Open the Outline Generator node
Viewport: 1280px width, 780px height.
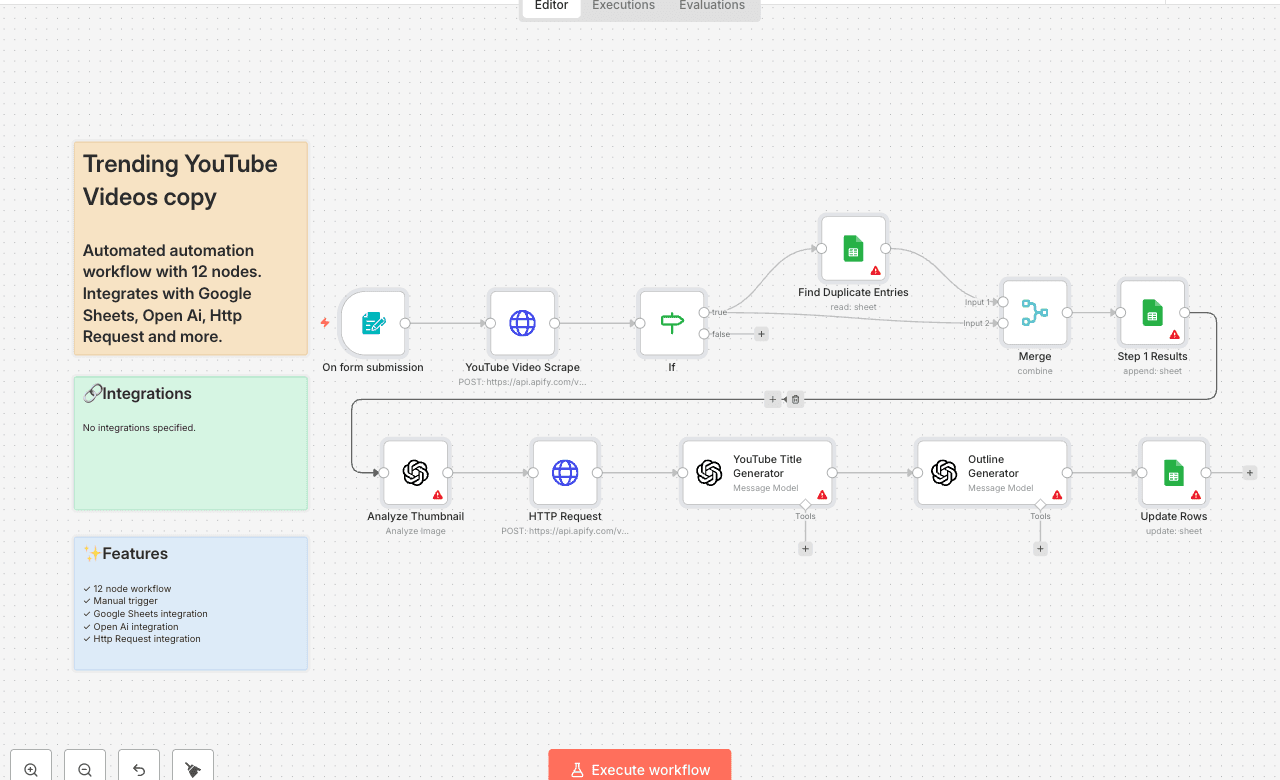[992, 472]
